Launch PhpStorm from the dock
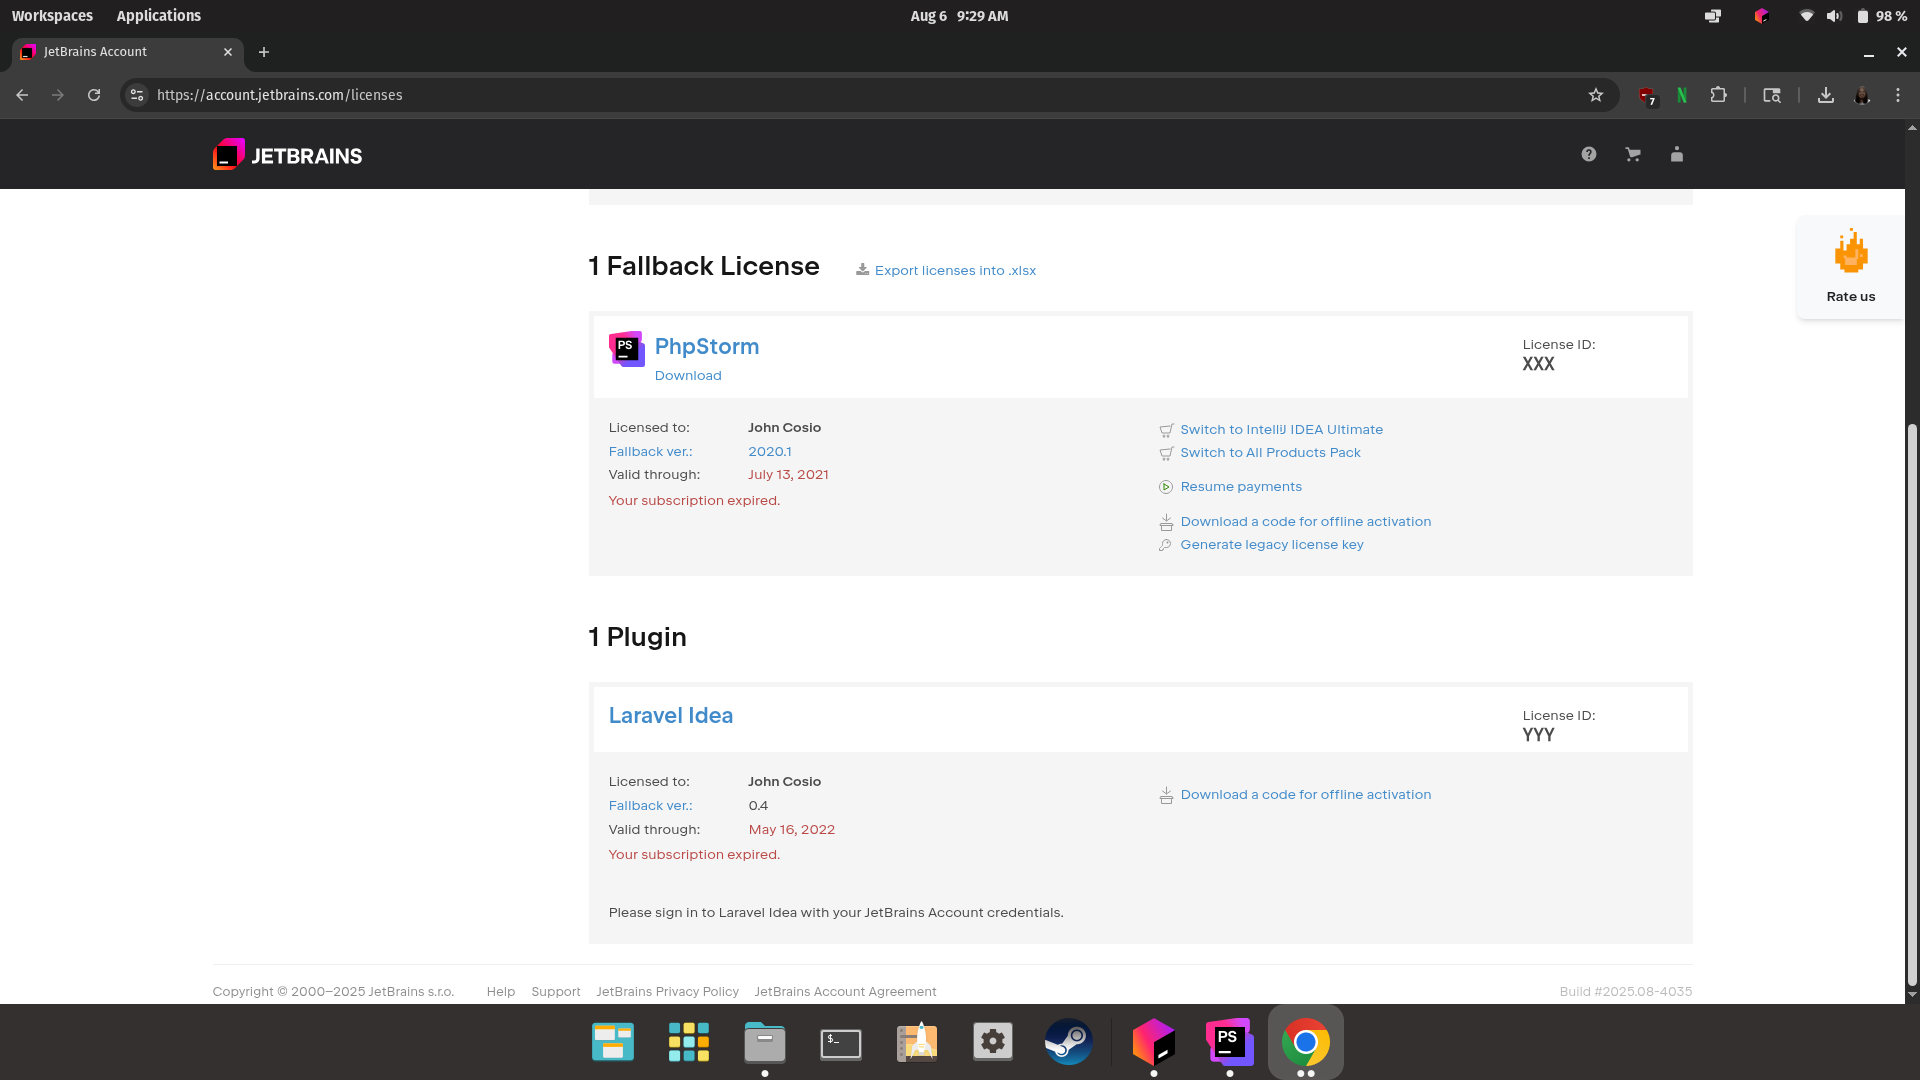This screenshot has width=1920, height=1080. 1230,1042
